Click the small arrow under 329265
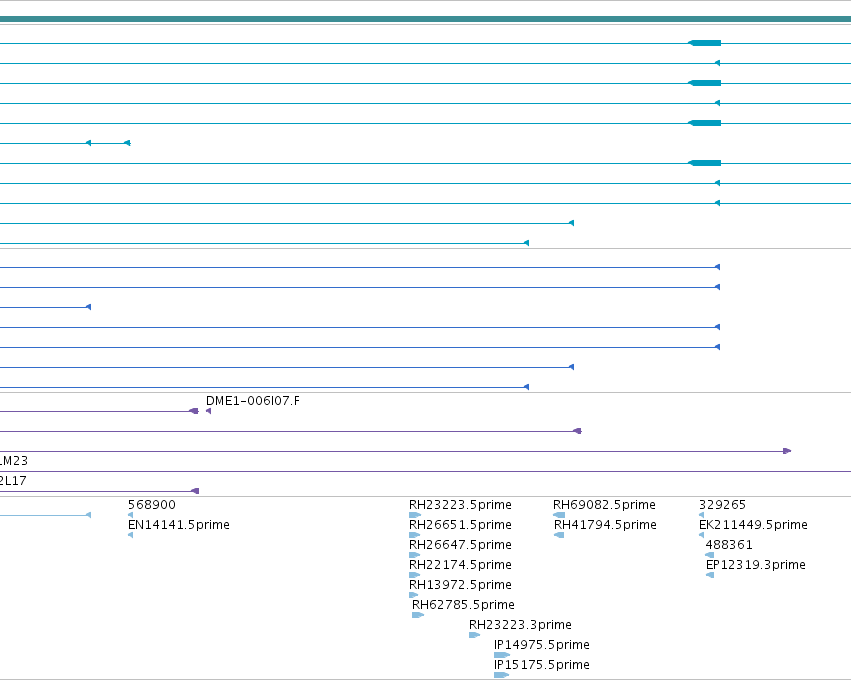The width and height of the screenshot is (851, 680). (x=701, y=515)
